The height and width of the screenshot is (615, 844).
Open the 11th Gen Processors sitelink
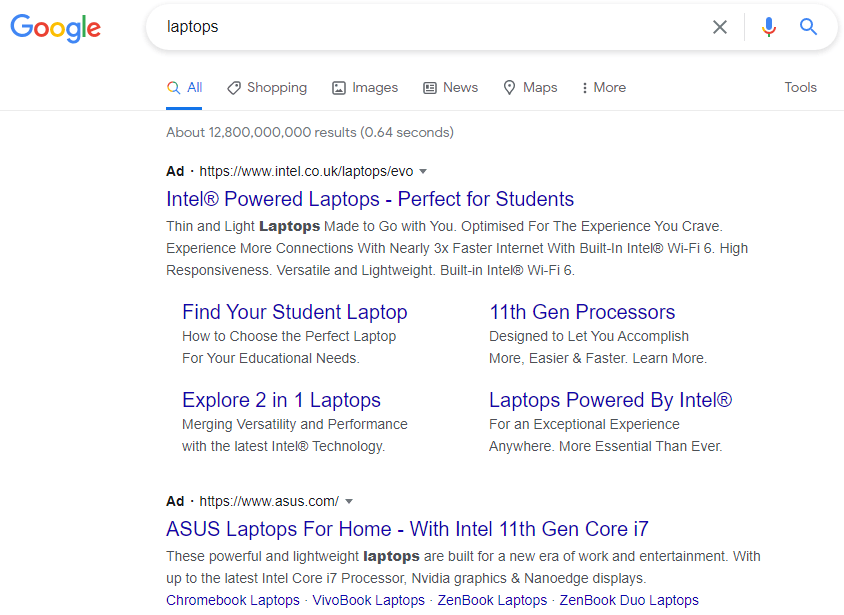click(x=582, y=312)
